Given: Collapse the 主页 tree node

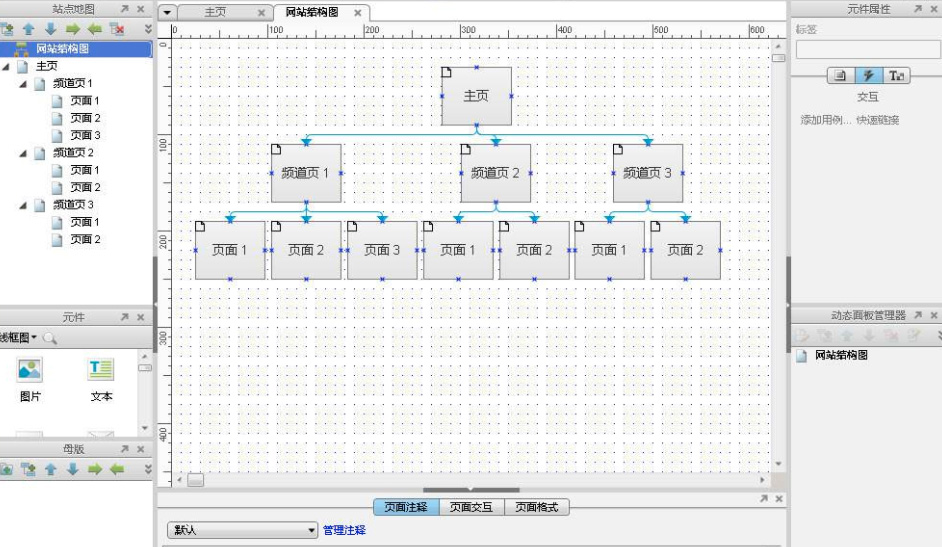Looking at the screenshot, I should click(x=7, y=66).
